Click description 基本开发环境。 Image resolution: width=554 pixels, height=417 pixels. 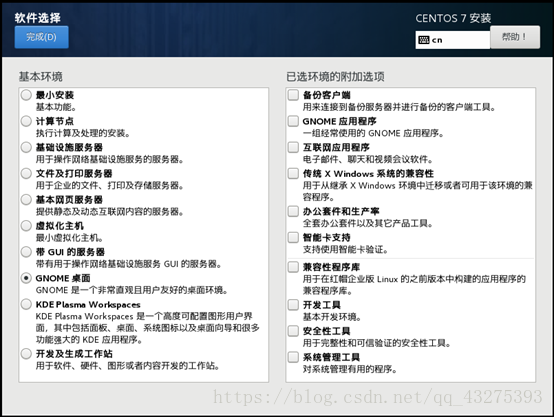[x=332, y=317]
